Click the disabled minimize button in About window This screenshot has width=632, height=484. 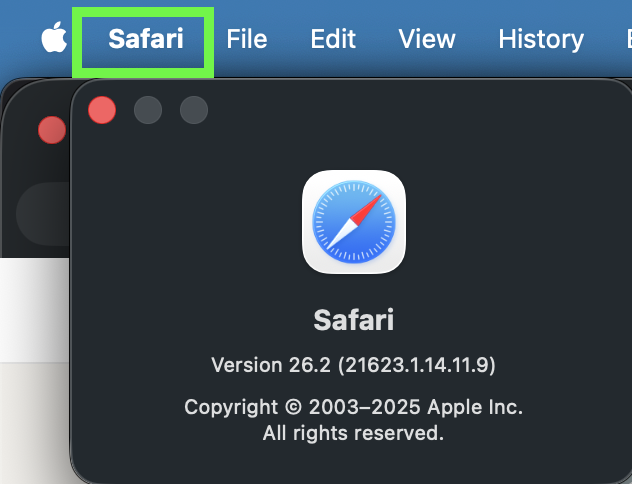click(x=148, y=110)
